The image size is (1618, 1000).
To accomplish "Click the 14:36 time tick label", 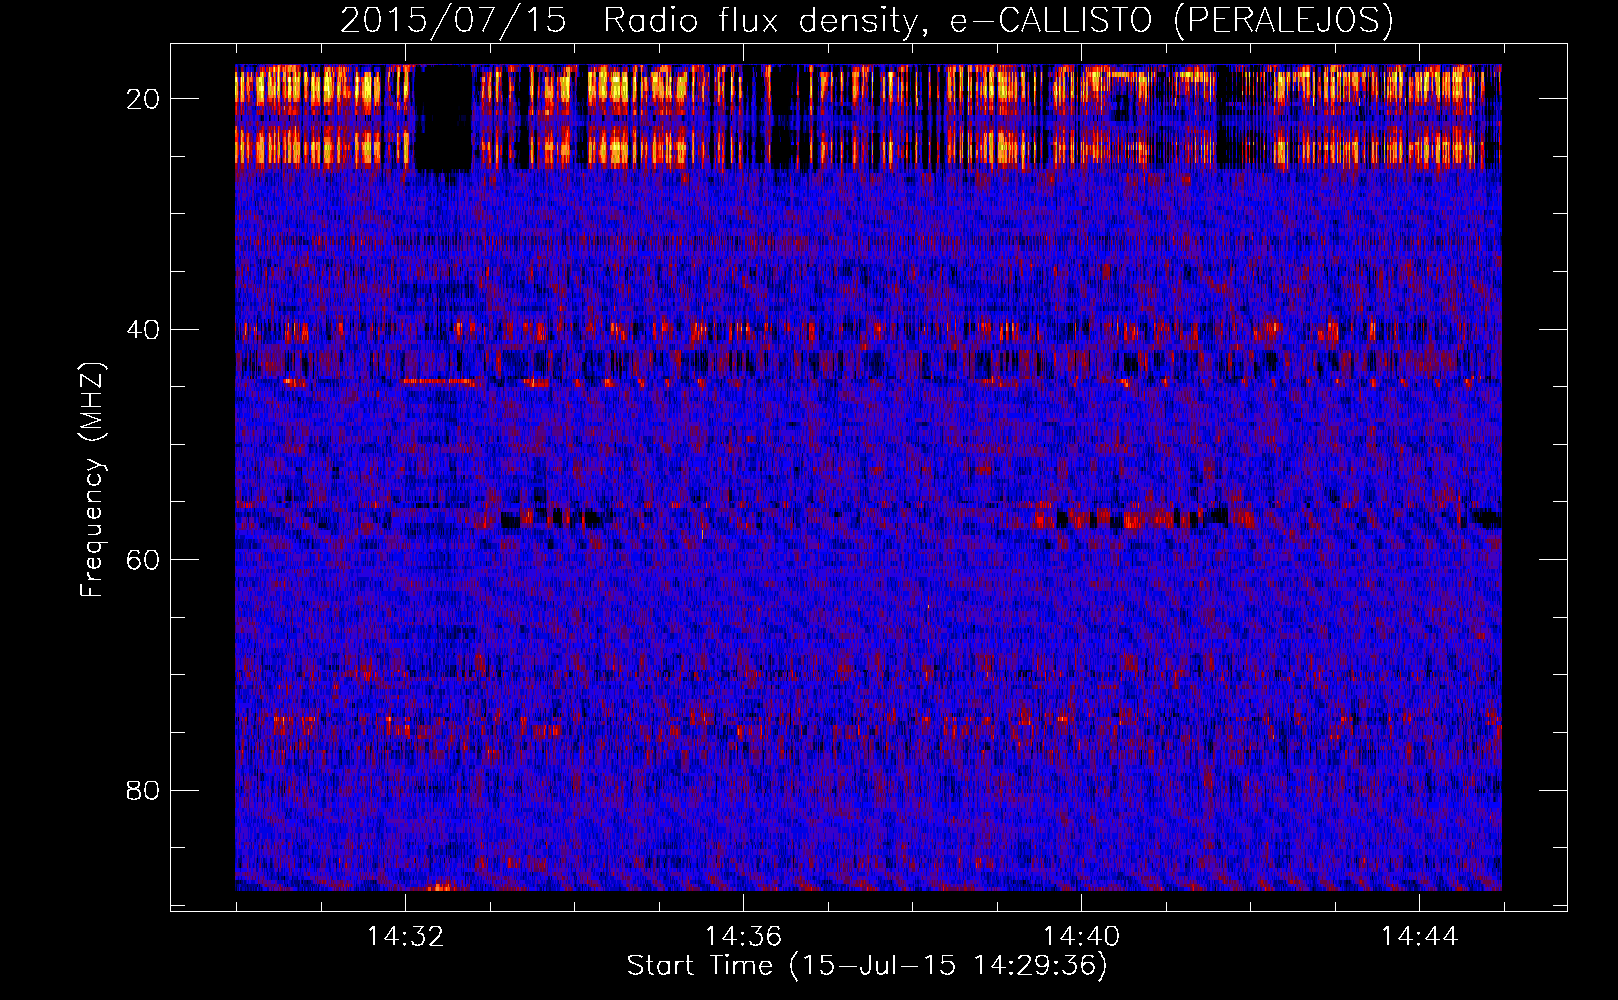I will [743, 937].
